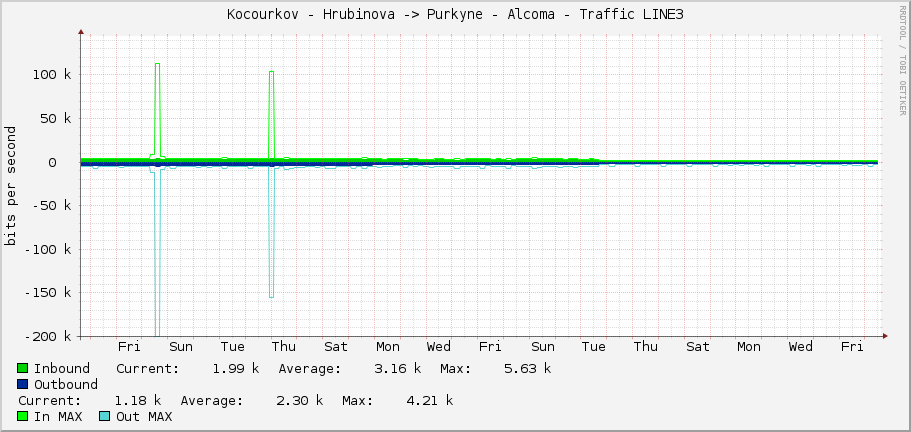The width and height of the screenshot is (911, 432).
Task: Click the green spike peaking just above 100 k
Action: point(271,72)
